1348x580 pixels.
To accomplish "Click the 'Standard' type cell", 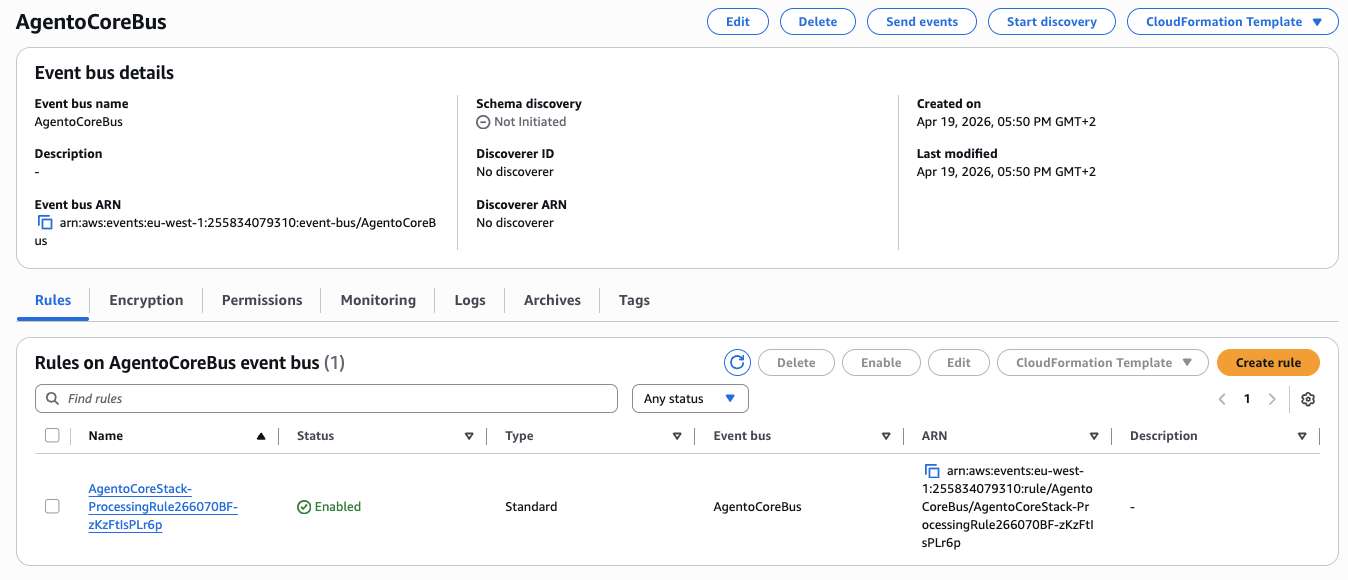I will point(531,507).
